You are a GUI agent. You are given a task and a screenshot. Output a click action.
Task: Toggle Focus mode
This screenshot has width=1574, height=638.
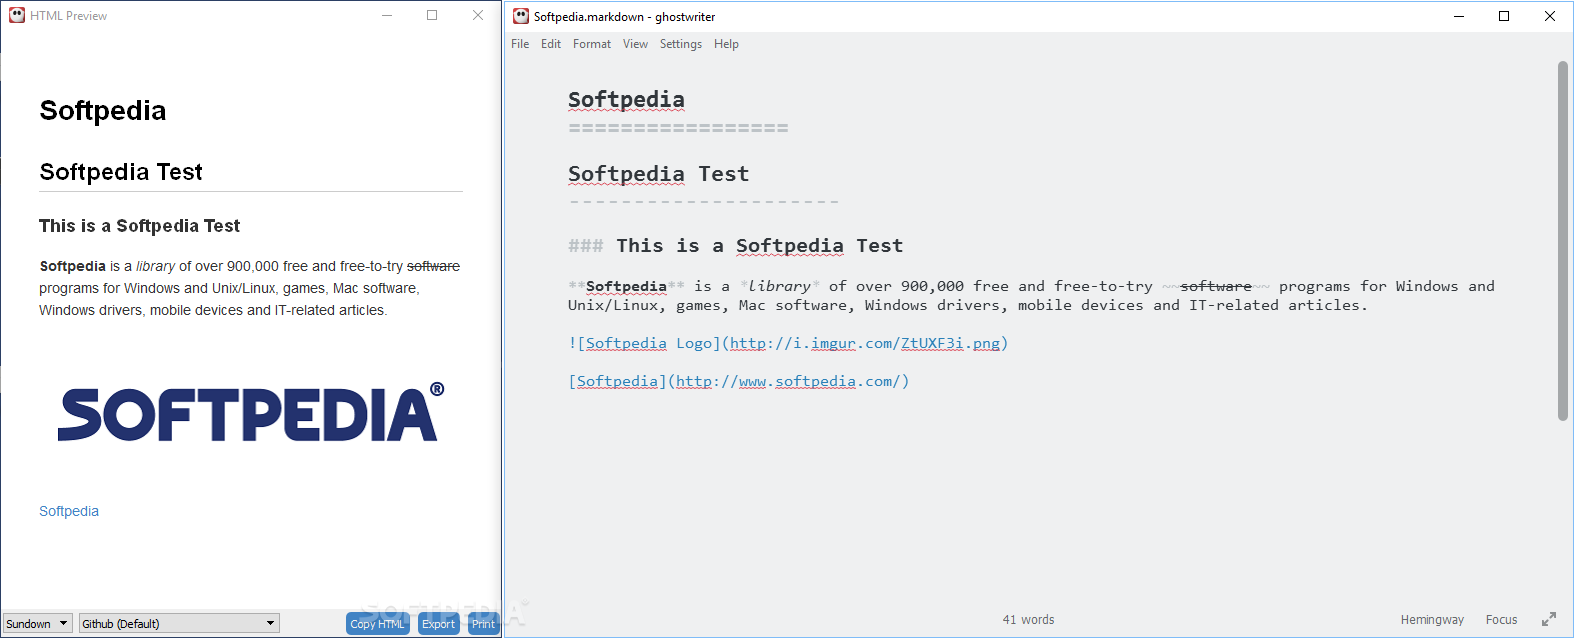pyautogui.click(x=1501, y=620)
